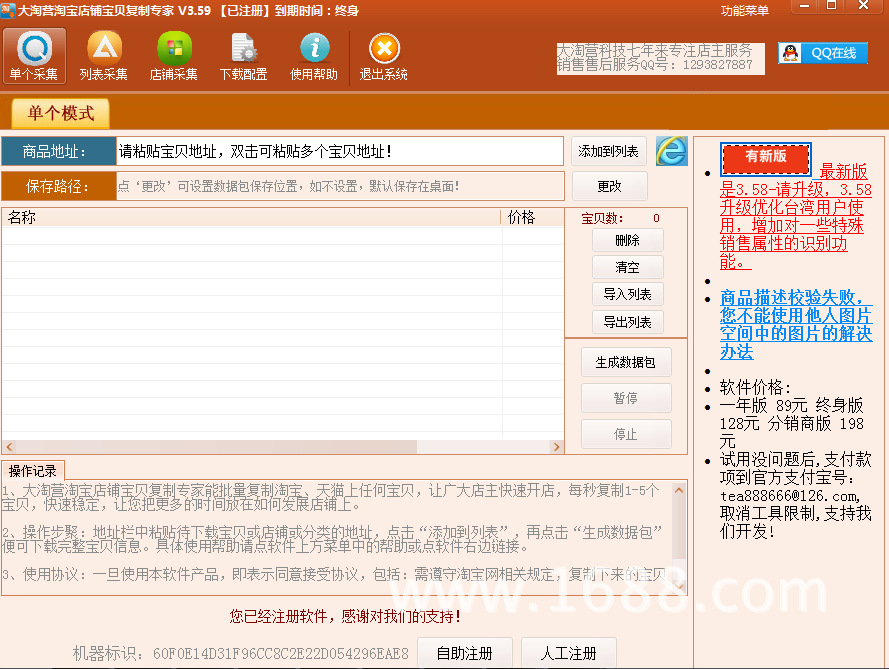The width and height of the screenshot is (889, 669).
Task: Click the QQ在线 contact button
Action: [823, 53]
